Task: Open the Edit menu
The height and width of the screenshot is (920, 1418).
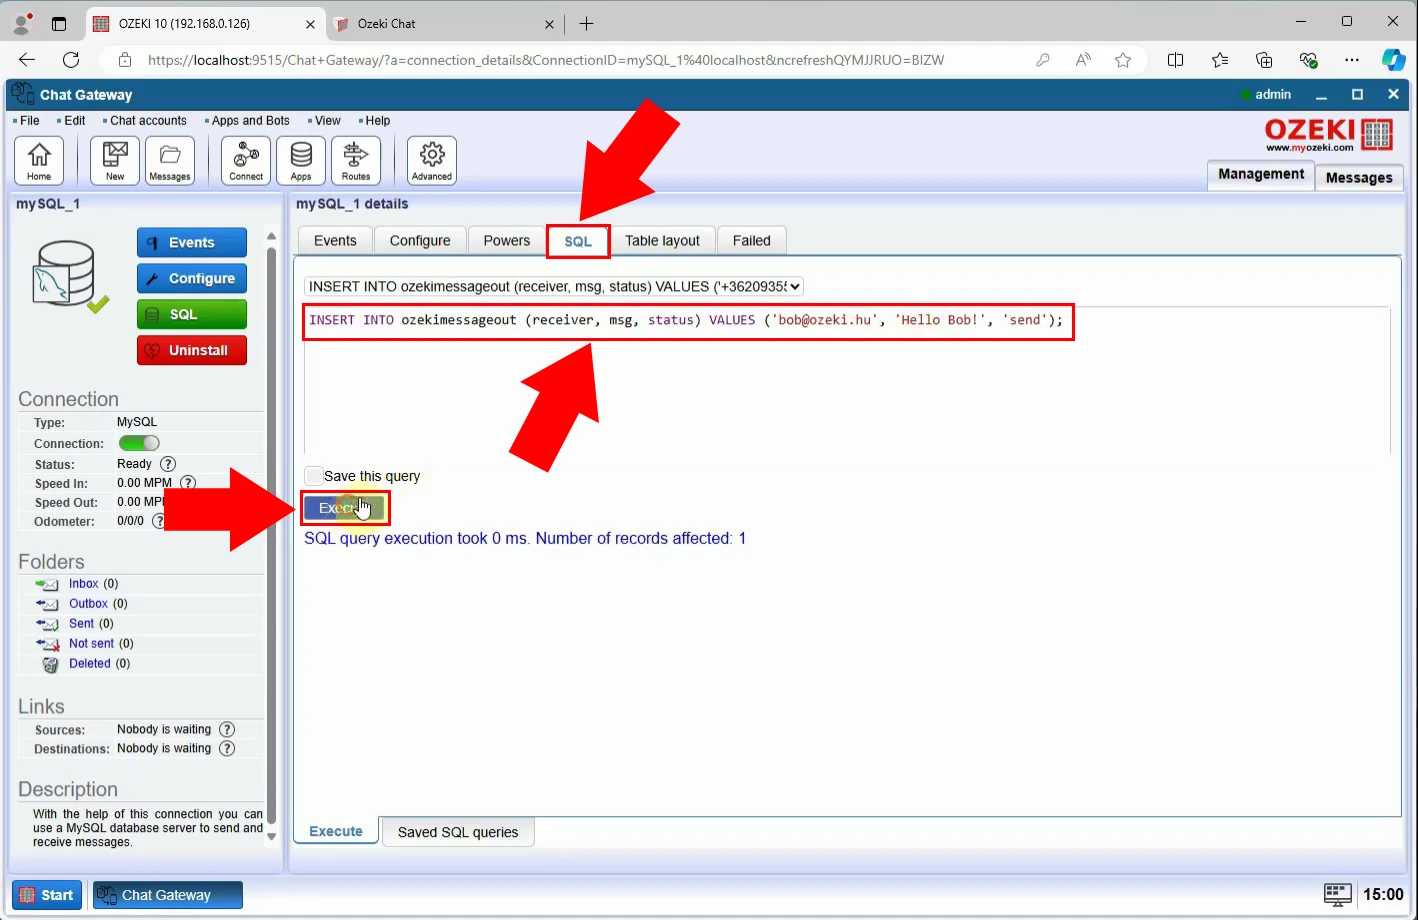Action: [75, 121]
